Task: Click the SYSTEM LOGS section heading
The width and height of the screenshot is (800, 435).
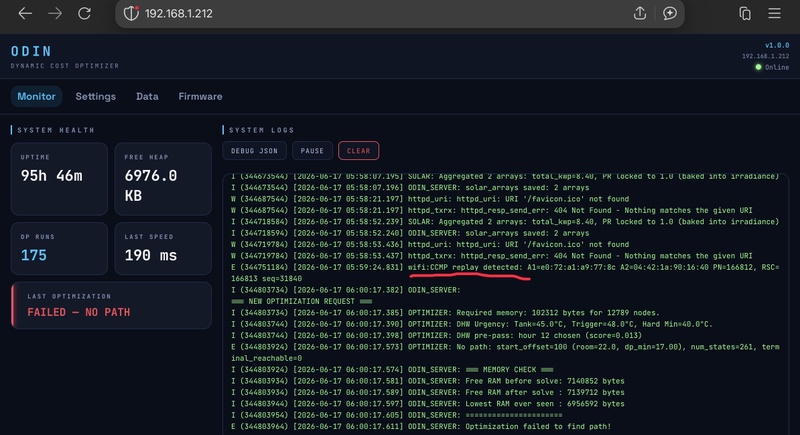Action: point(261,130)
